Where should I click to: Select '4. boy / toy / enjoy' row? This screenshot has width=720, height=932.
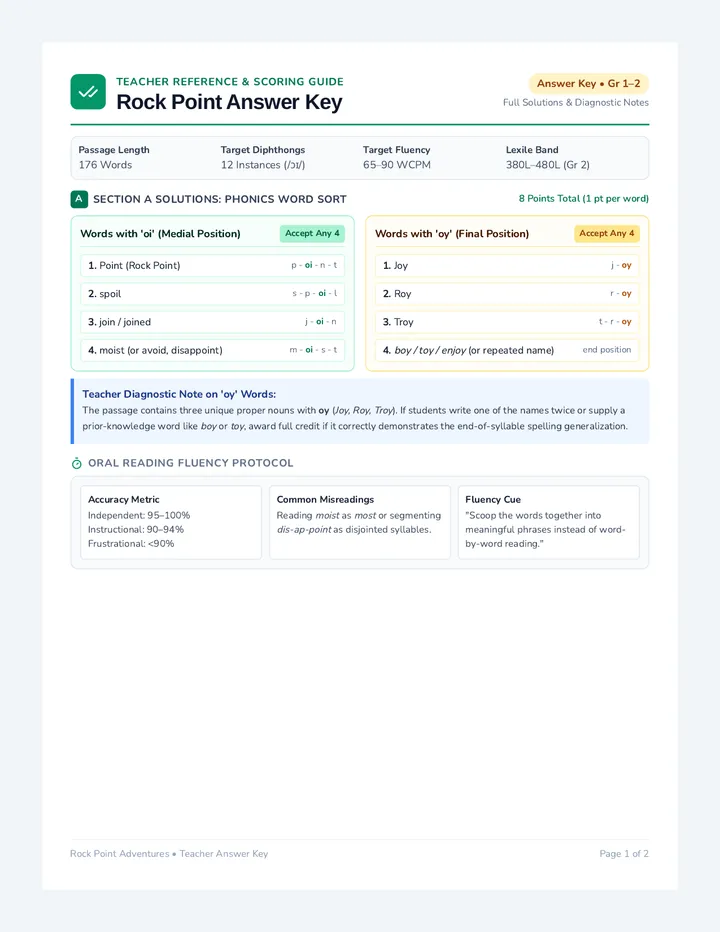pyautogui.click(x=507, y=350)
